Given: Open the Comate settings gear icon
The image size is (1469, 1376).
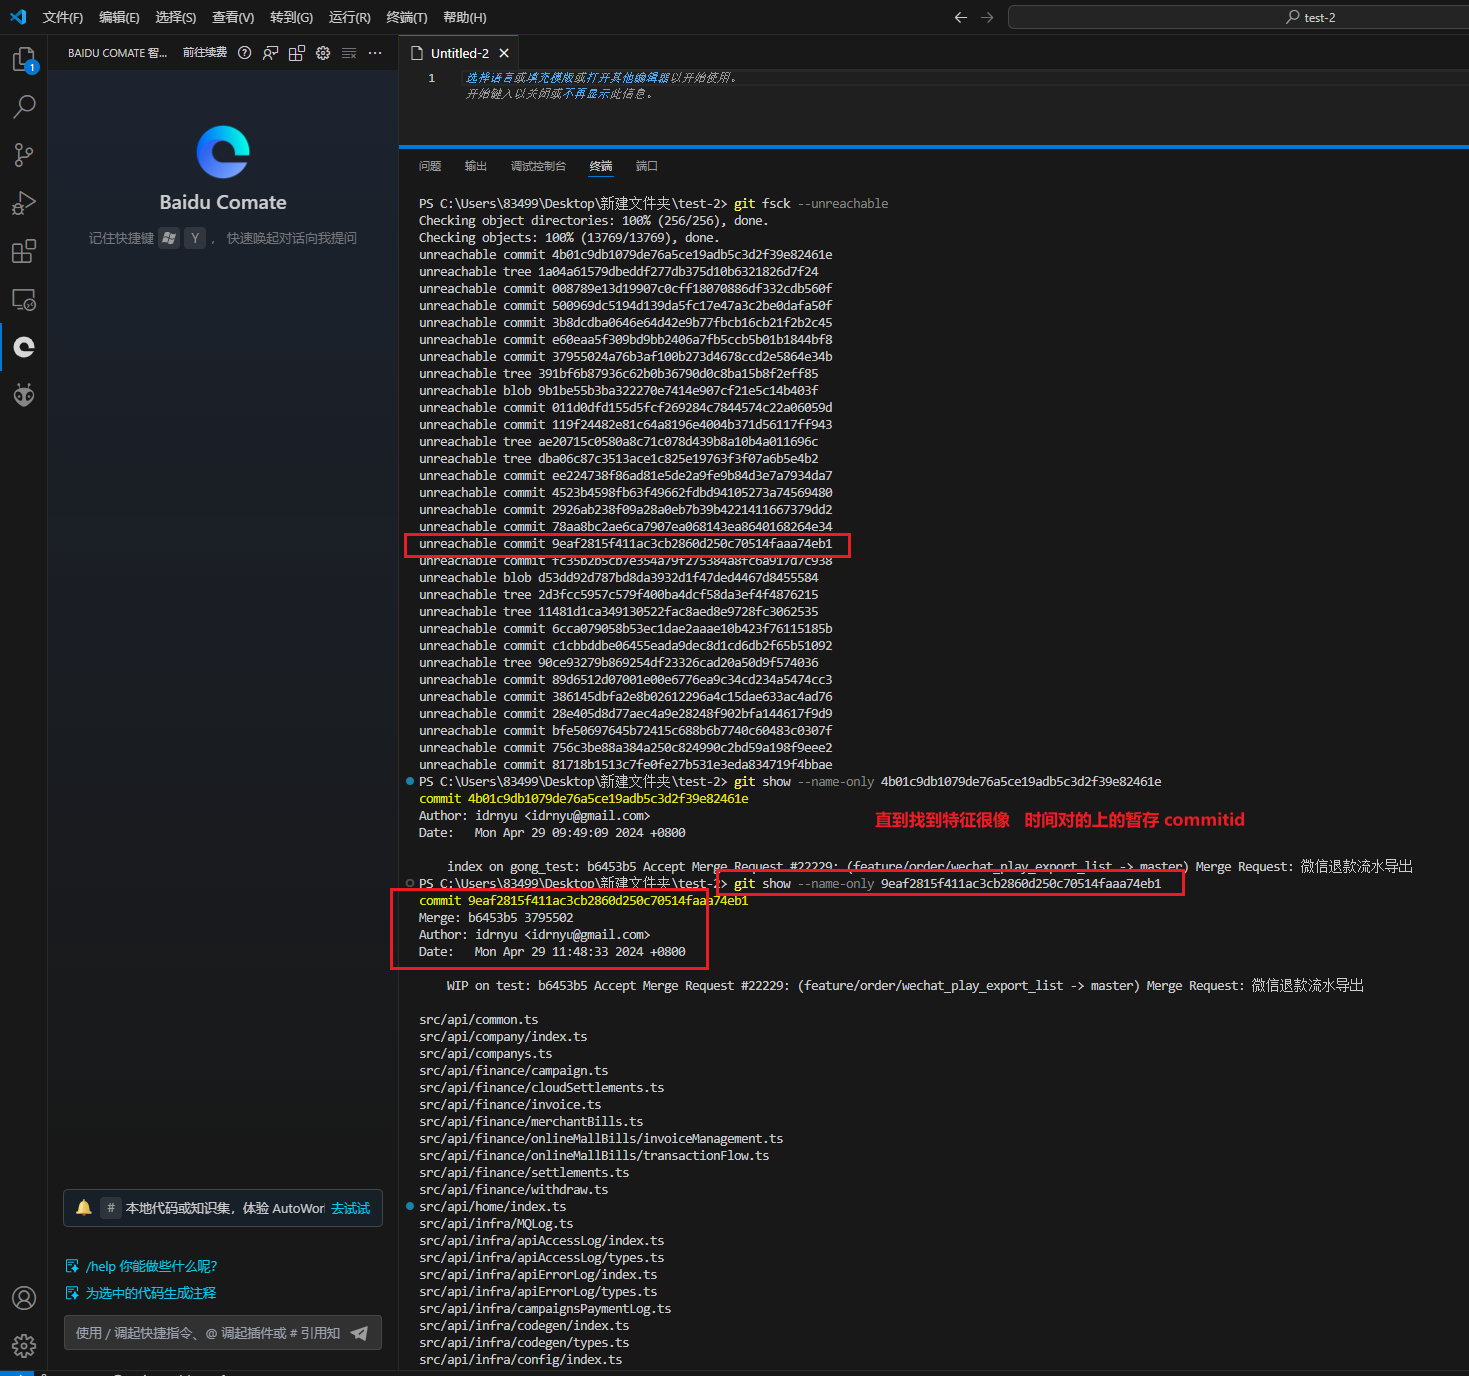Looking at the screenshot, I should point(323,53).
